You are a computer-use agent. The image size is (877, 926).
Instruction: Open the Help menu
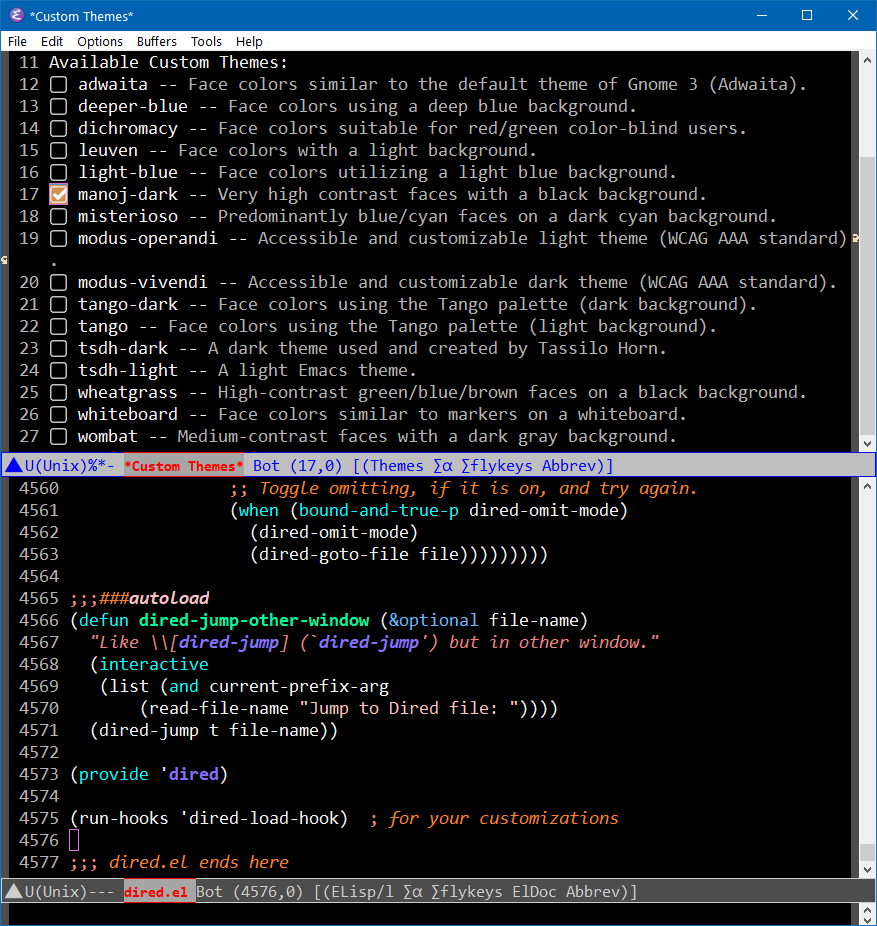tap(249, 41)
